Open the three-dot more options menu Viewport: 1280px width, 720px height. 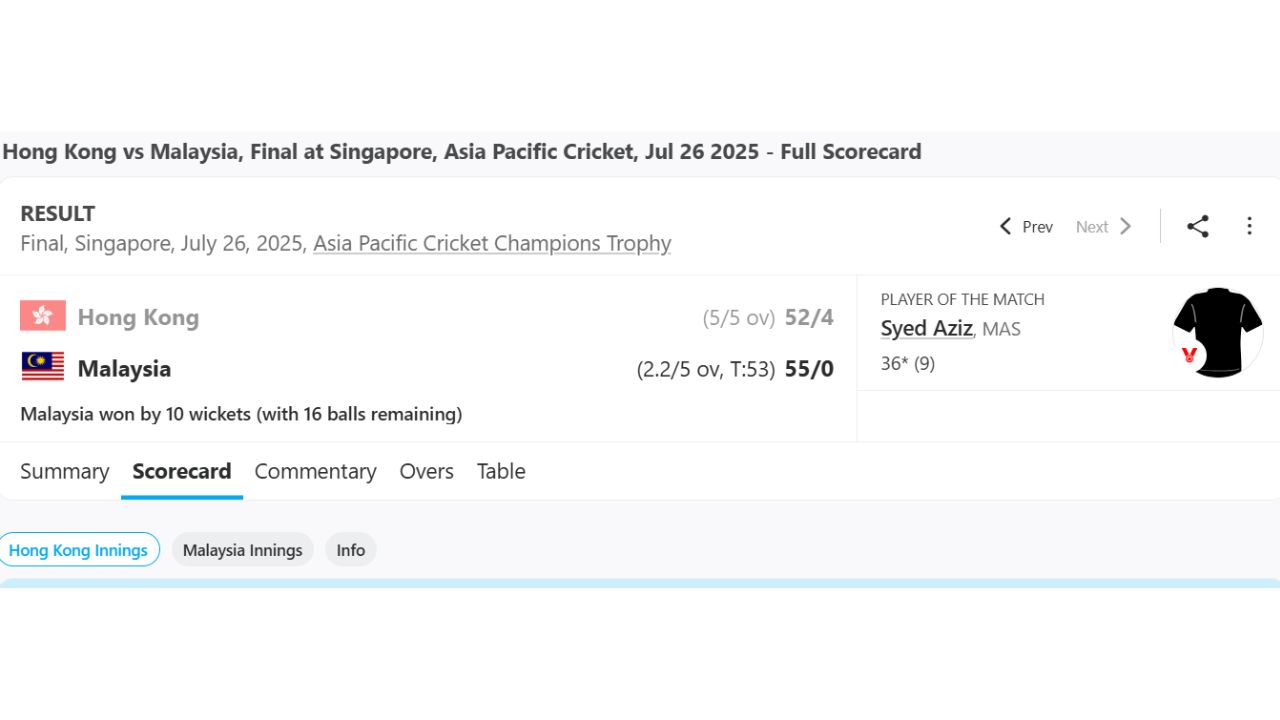[1249, 226]
